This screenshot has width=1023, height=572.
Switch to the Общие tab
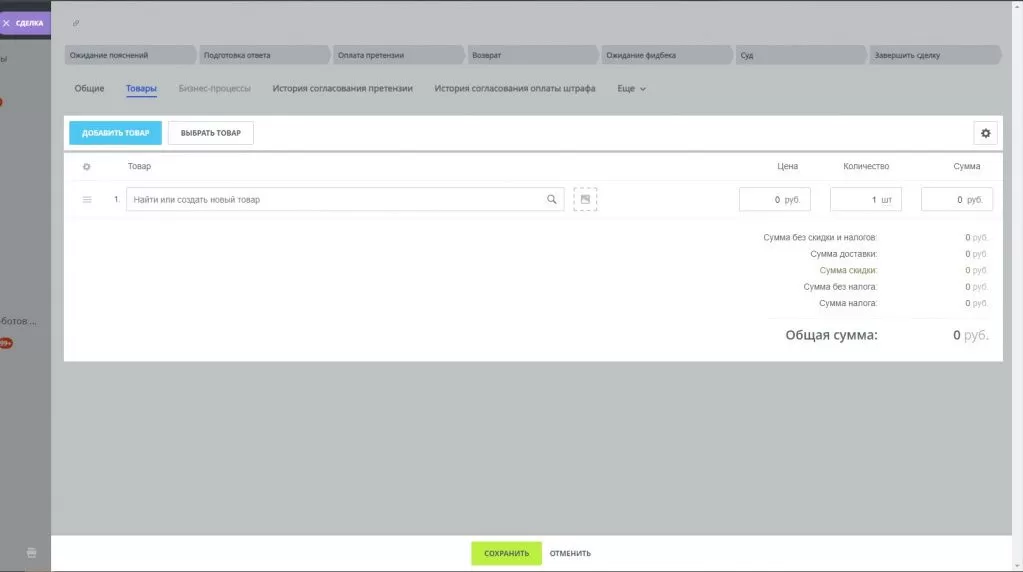[x=89, y=89]
